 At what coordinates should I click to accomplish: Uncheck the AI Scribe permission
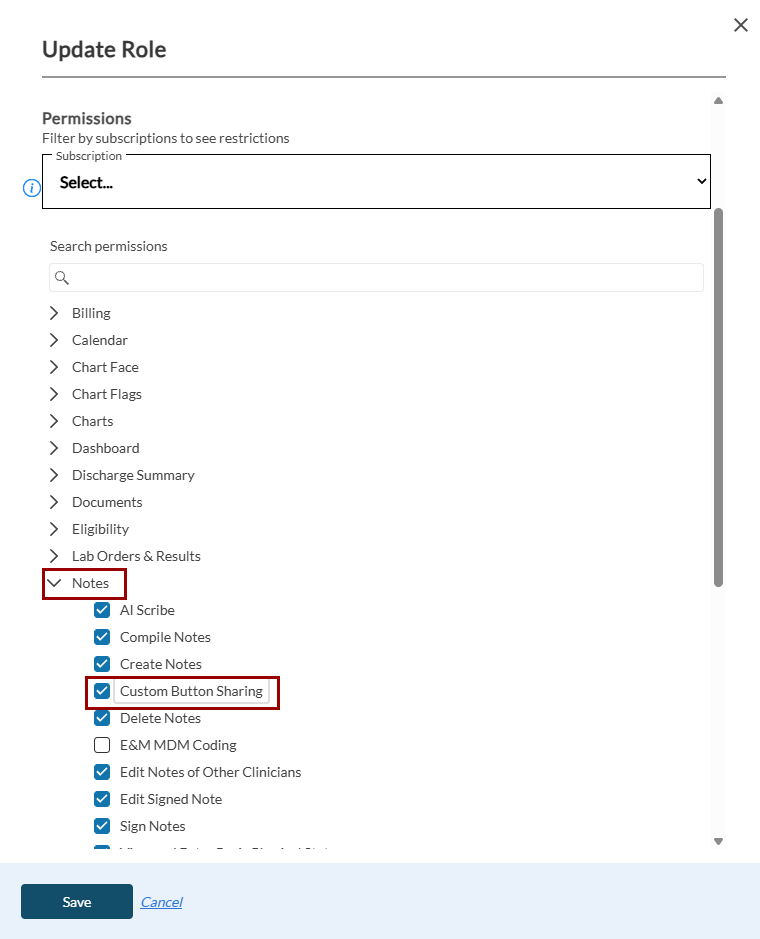tap(102, 610)
